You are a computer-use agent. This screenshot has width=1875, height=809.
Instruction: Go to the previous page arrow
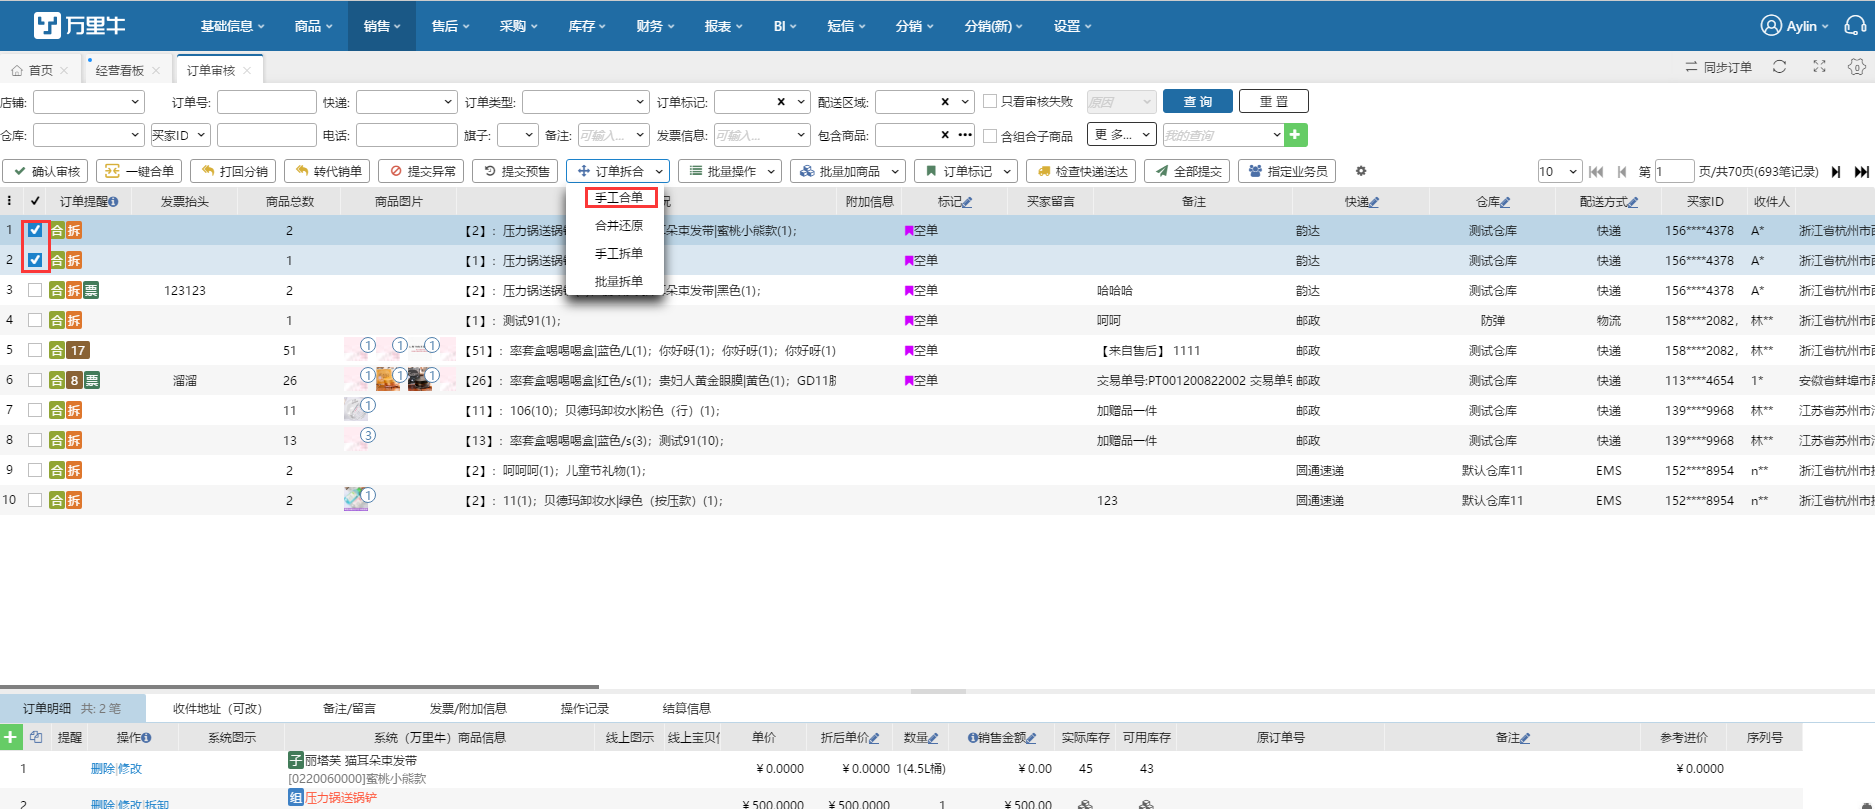coord(1621,172)
